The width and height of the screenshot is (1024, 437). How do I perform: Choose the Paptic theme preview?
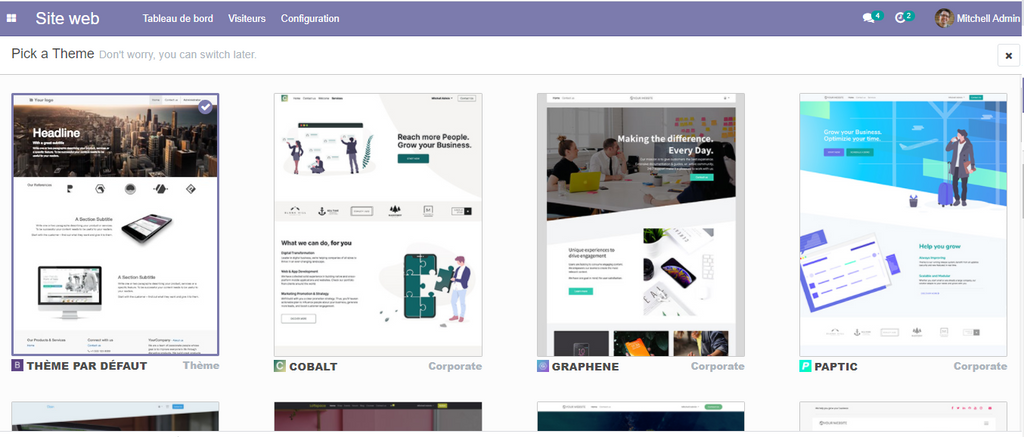[903, 225]
